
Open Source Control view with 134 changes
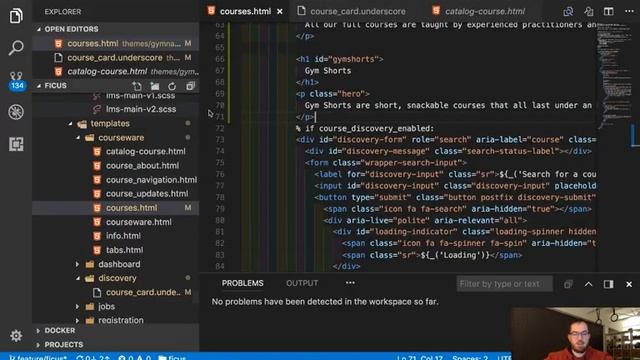point(16,80)
